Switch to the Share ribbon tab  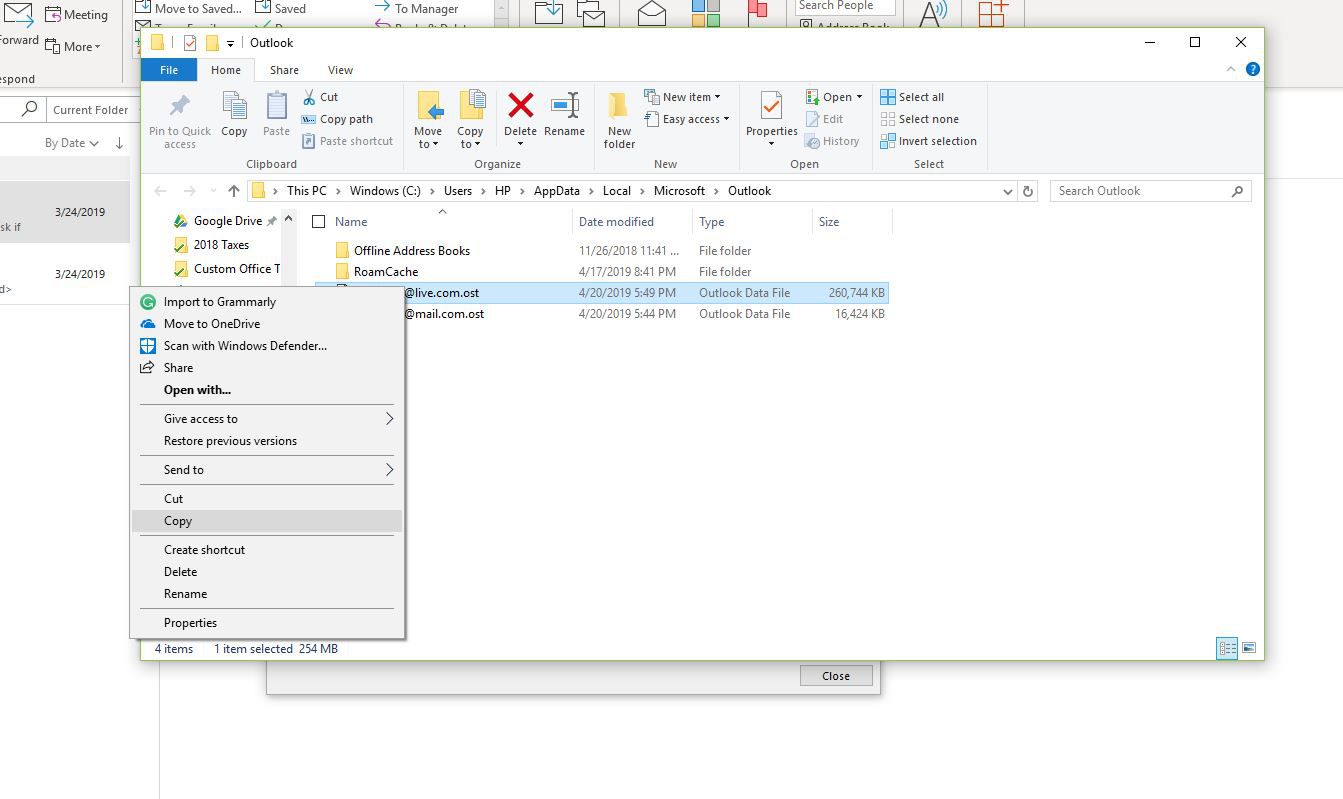pyautogui.click(x=284, y=70)
